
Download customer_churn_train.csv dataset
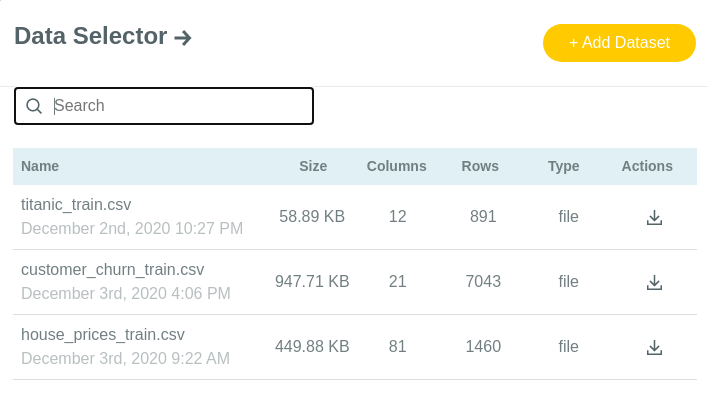point(654,282)
